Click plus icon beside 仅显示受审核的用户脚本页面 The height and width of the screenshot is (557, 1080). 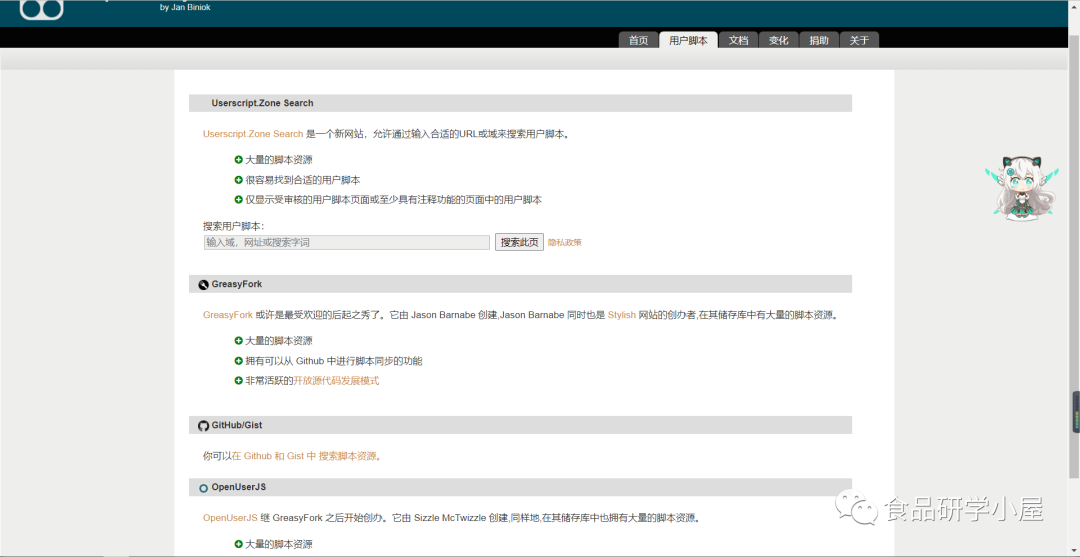[x=238, y=200]
